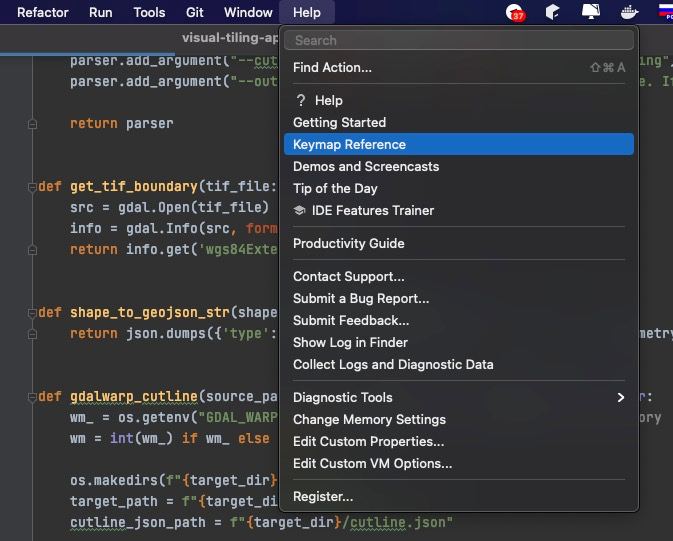This screenshot has width=673, height=541.
Task: Open Edit Custom VM Options
Action: click(372, 463)
